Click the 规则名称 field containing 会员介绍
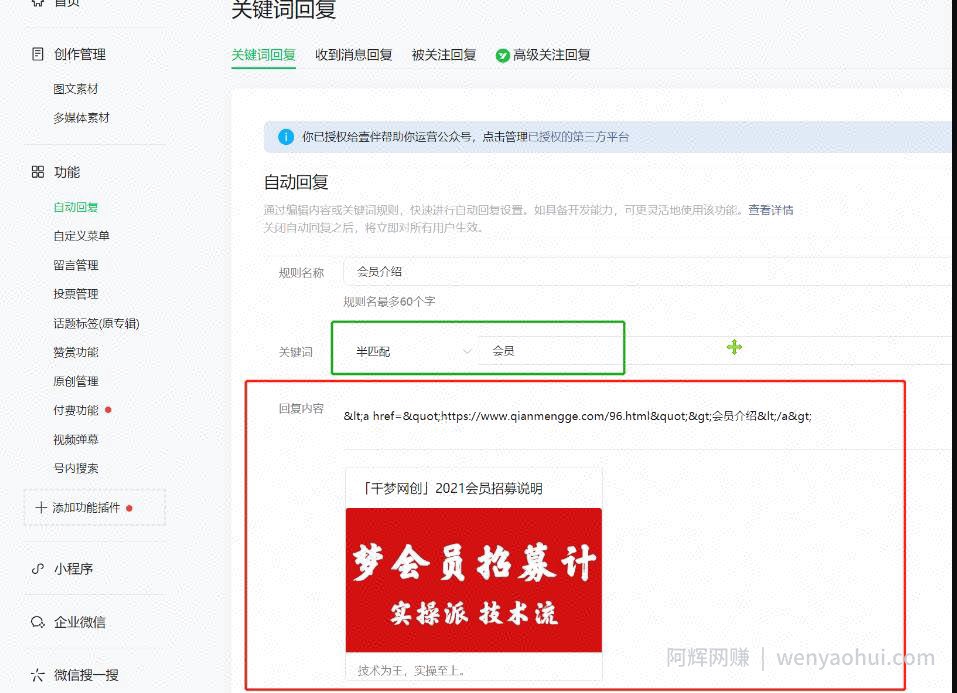This screenshot has height=693, width=957. click(x=647, y=272)
